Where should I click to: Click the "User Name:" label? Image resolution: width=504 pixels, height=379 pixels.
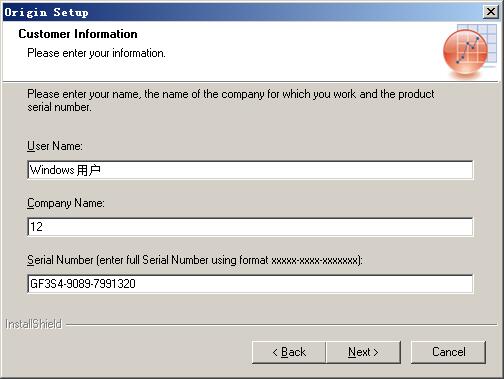point(55,146)
